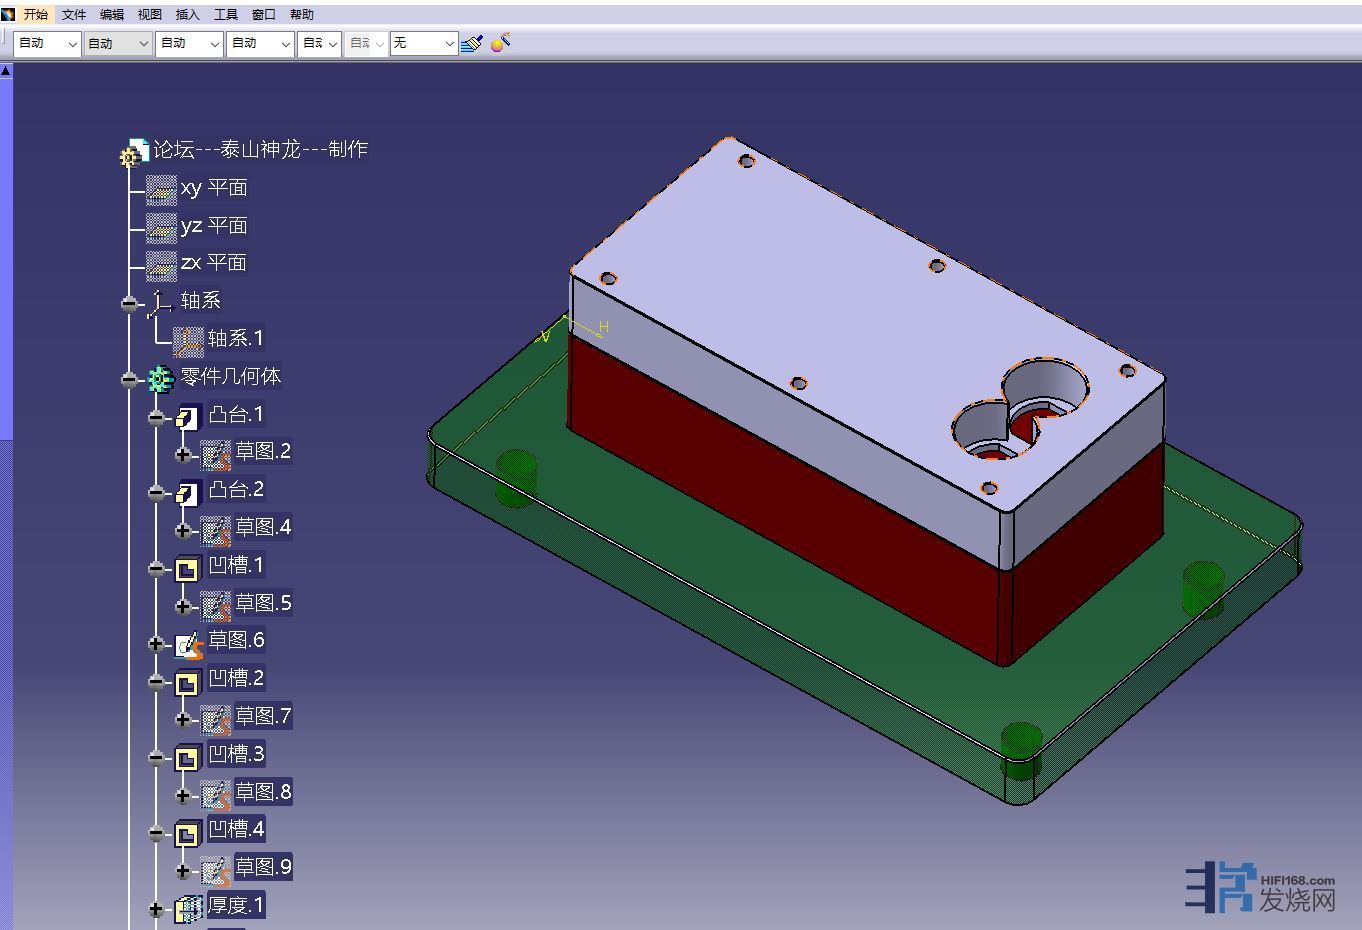Open the 文件 menu
This screenshot has width=1362, height=930.
point(74,15)
